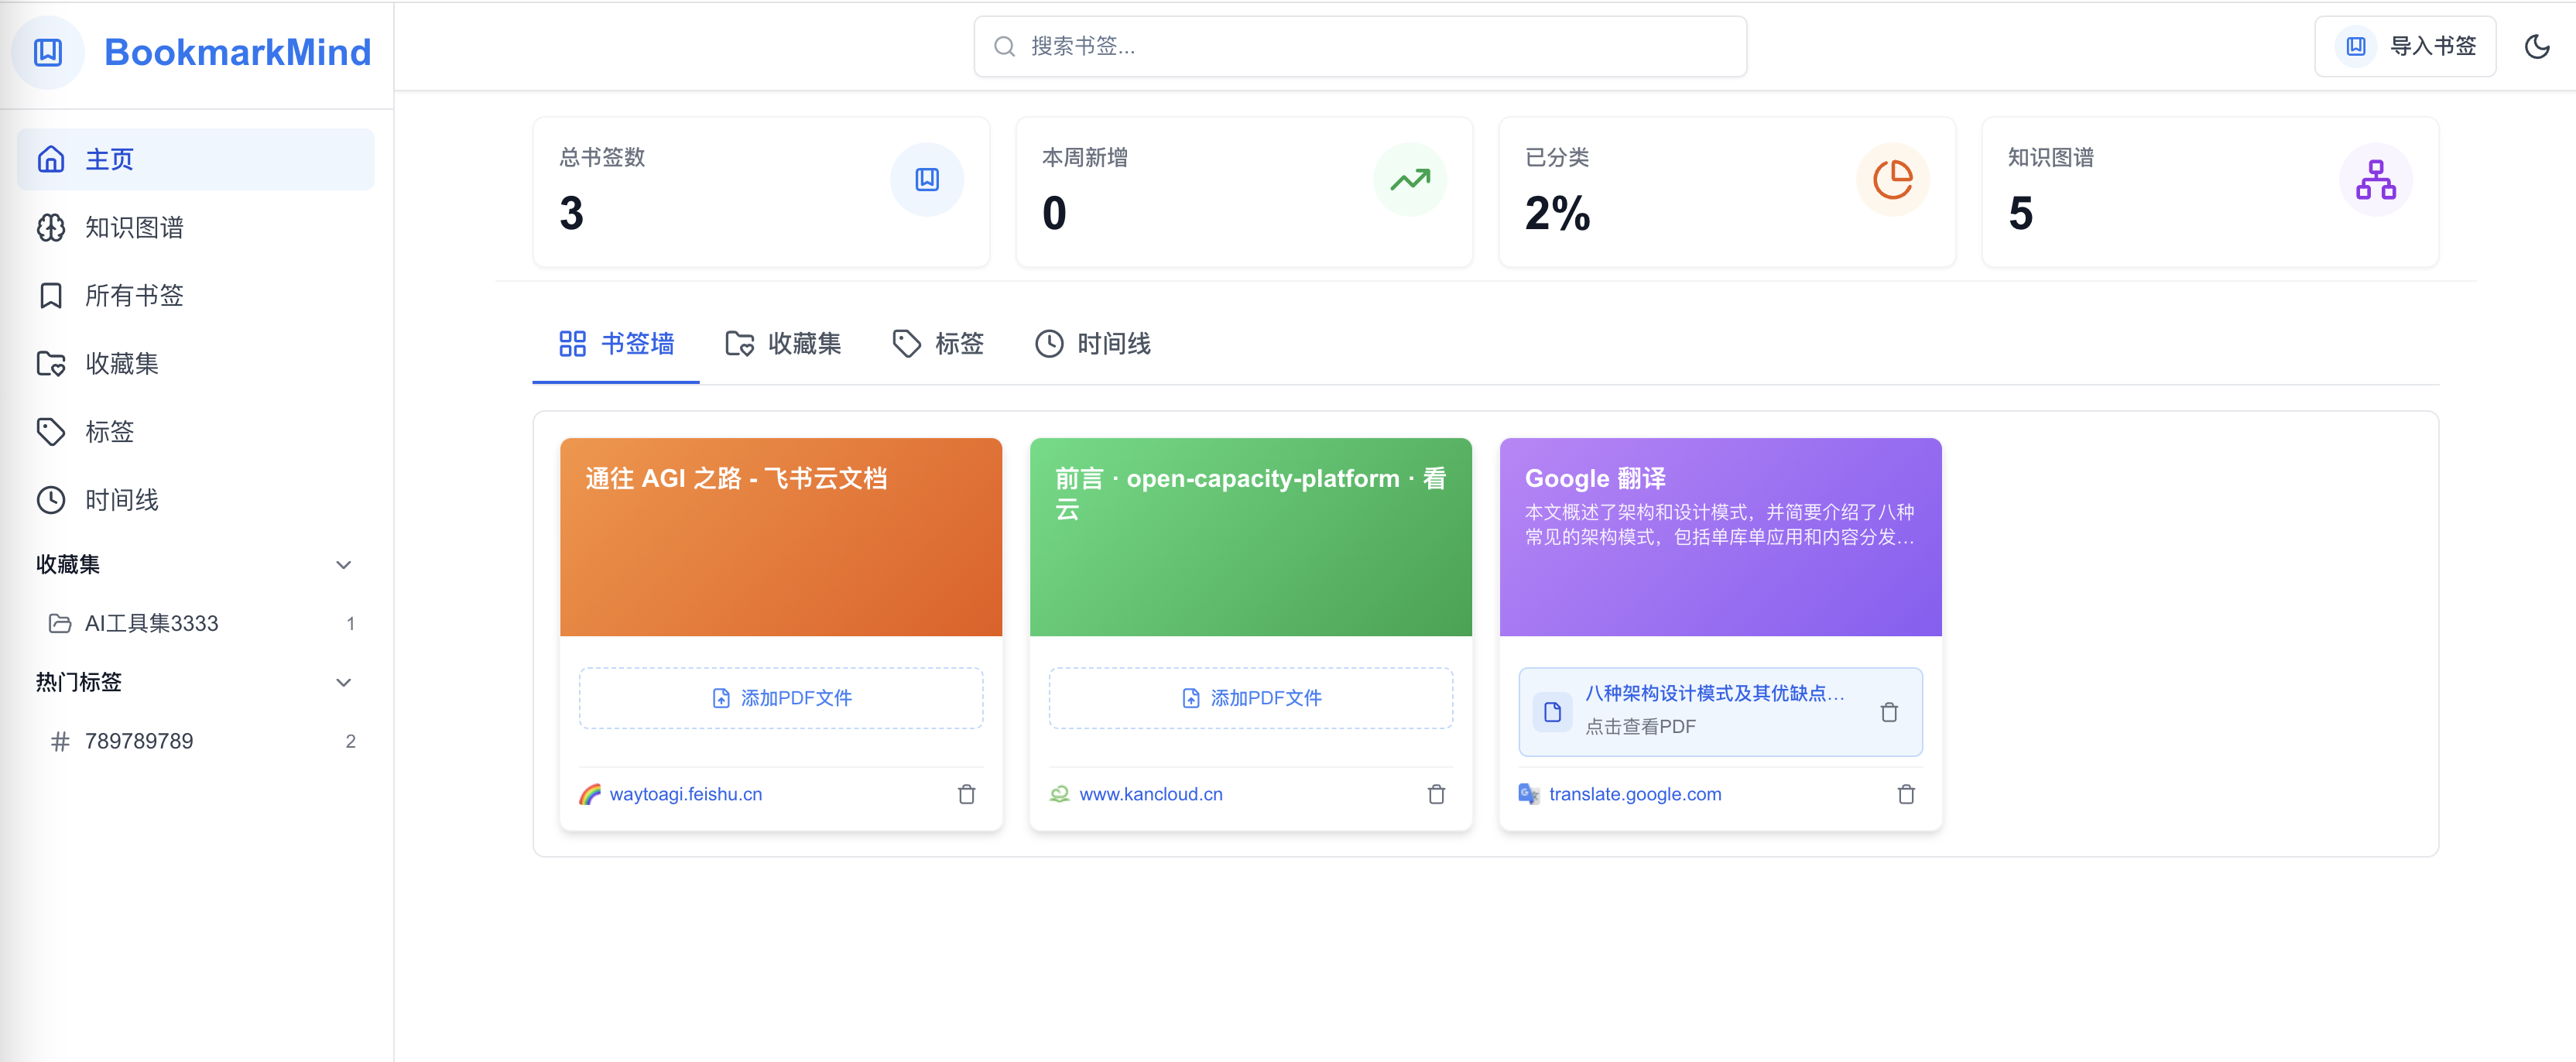Open the AI工具集3333 collection

[196, 623]
